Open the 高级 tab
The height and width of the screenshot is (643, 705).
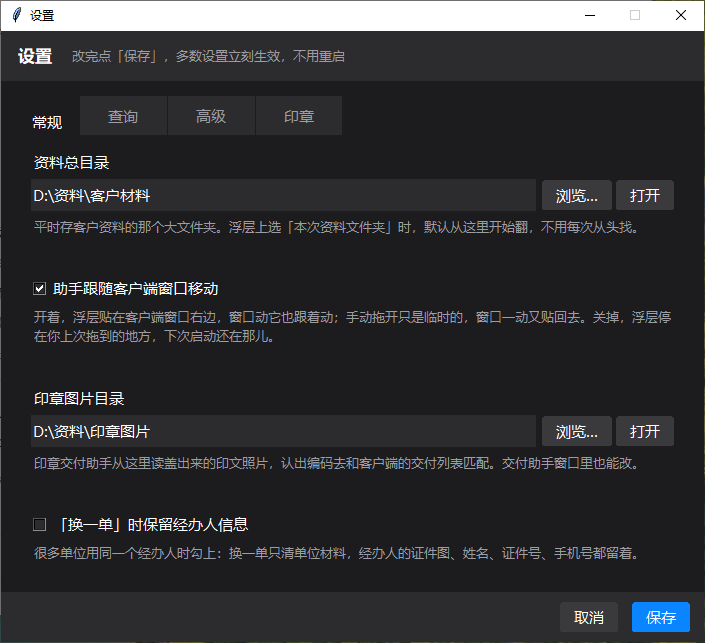(x=211, y=116)
